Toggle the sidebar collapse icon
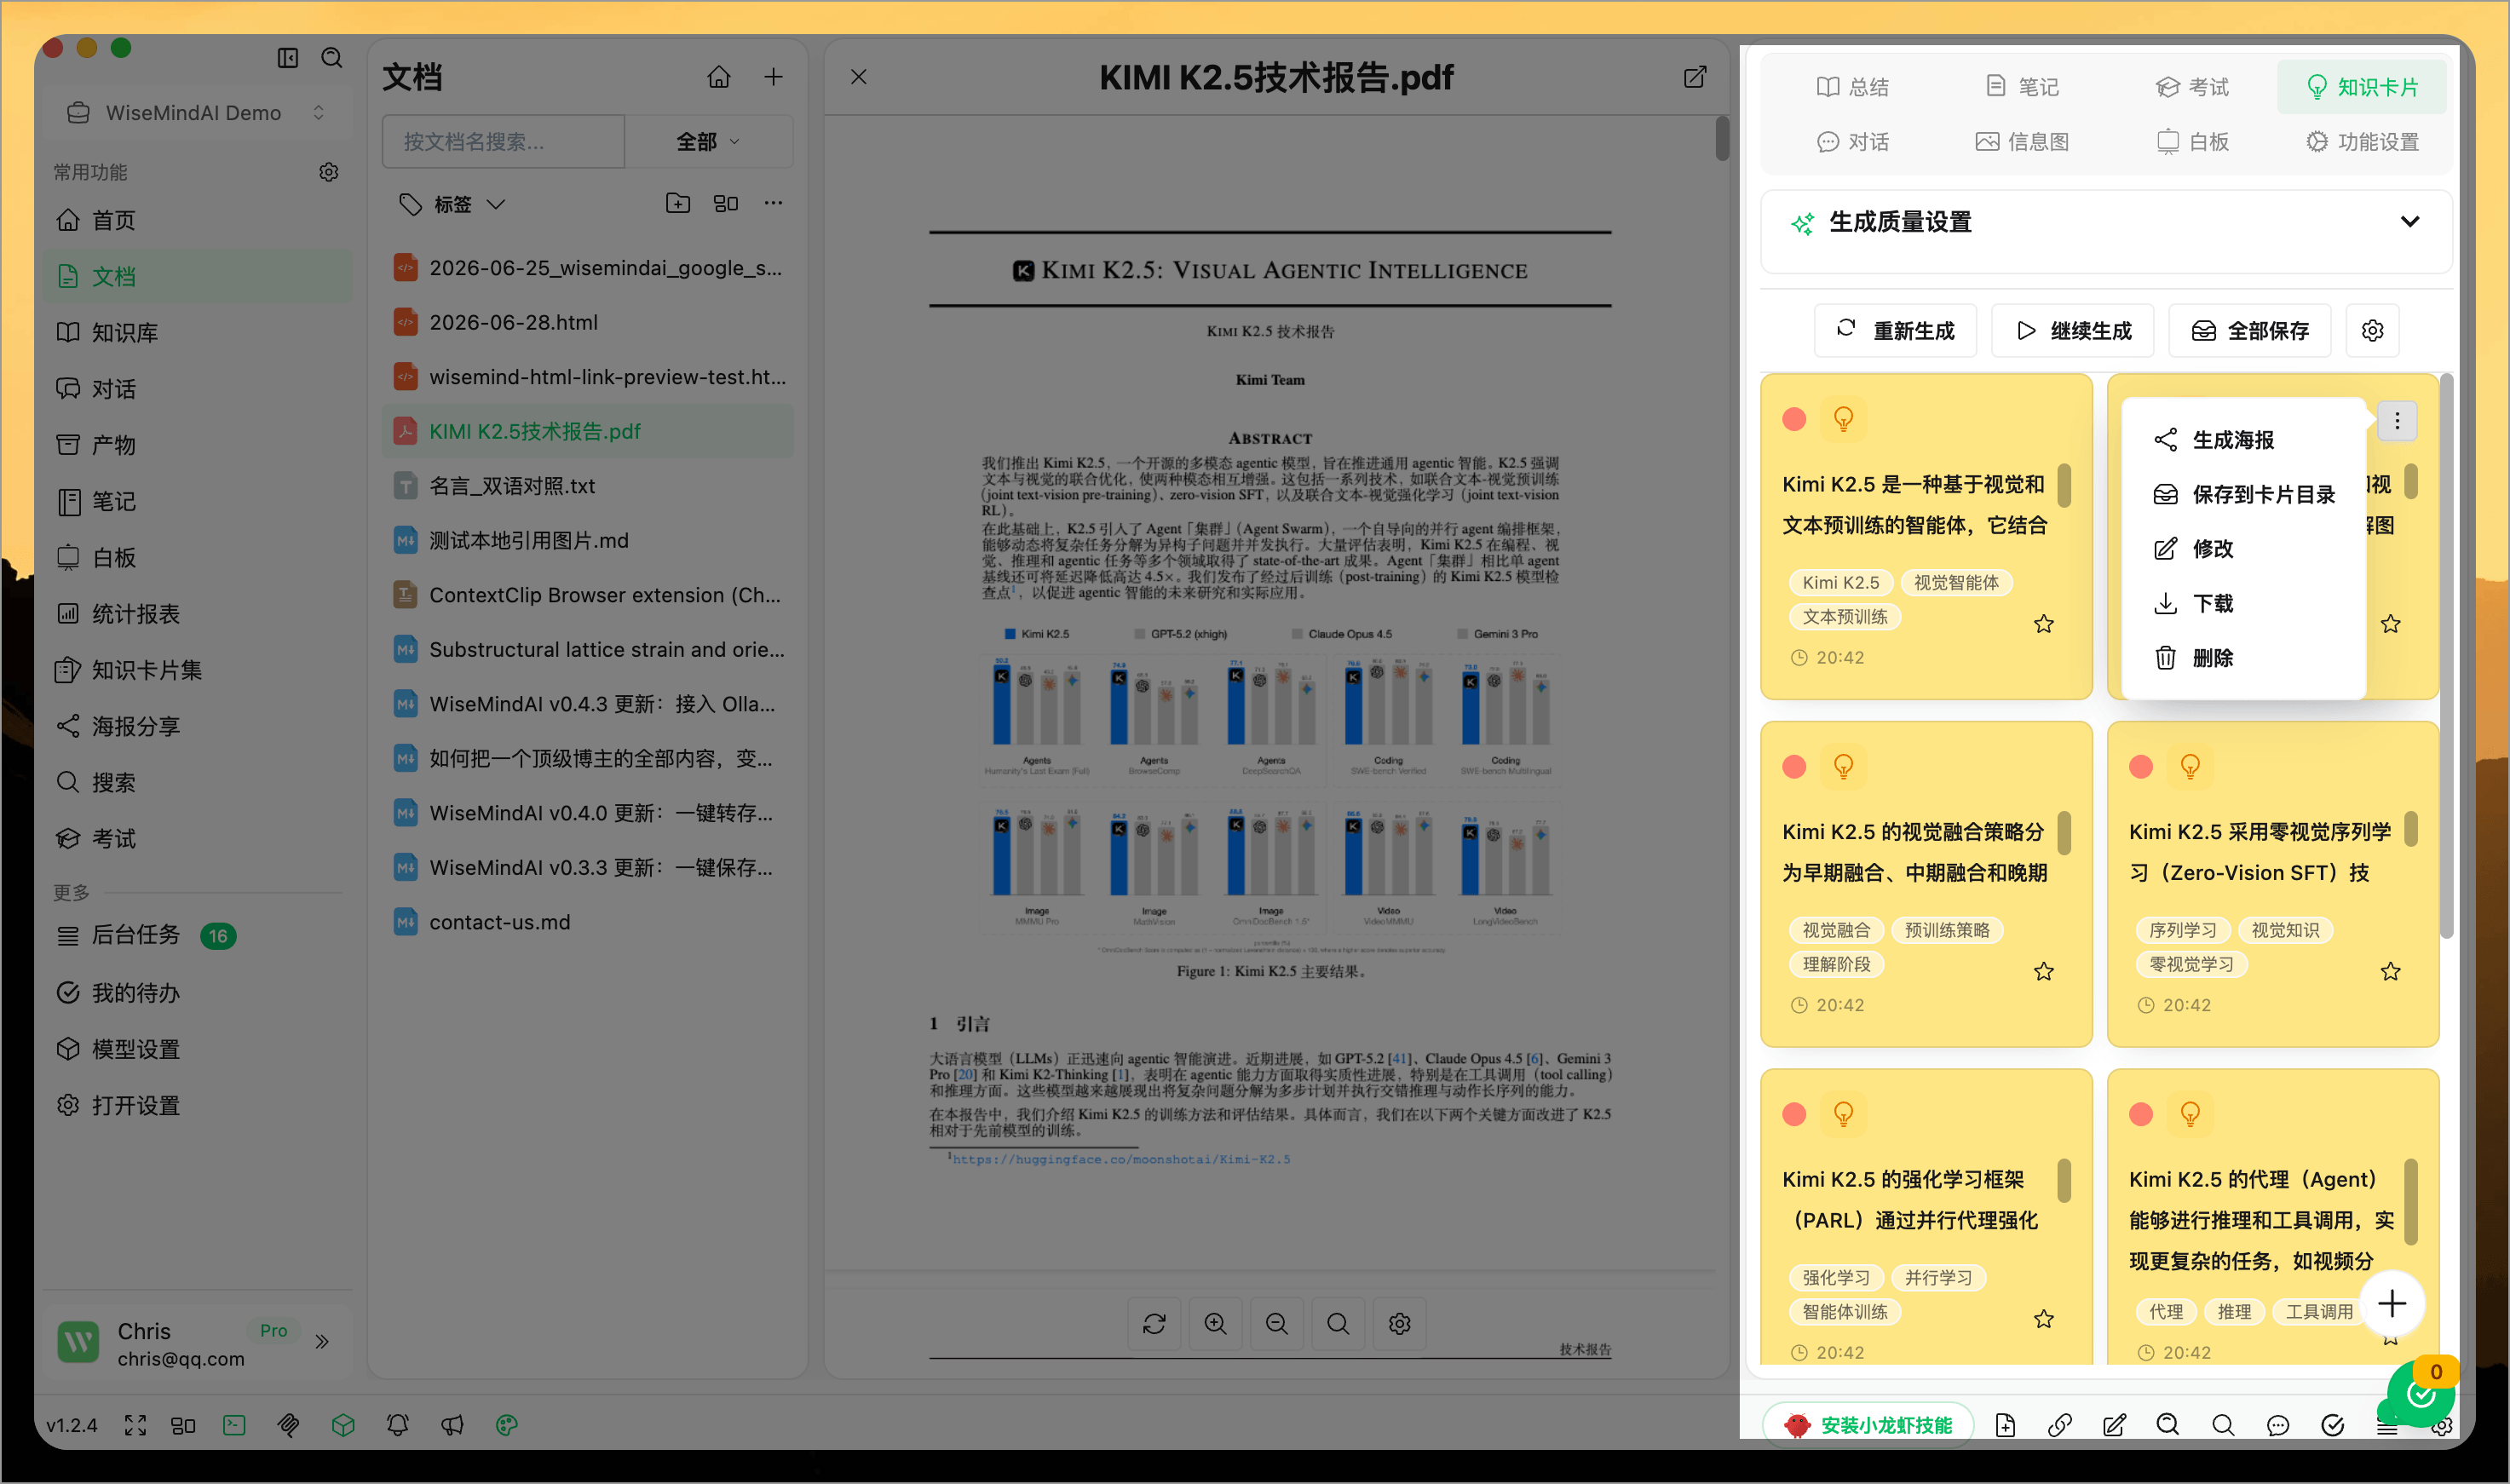Viewport: 2510px width, 1484px height. [288, 58]
